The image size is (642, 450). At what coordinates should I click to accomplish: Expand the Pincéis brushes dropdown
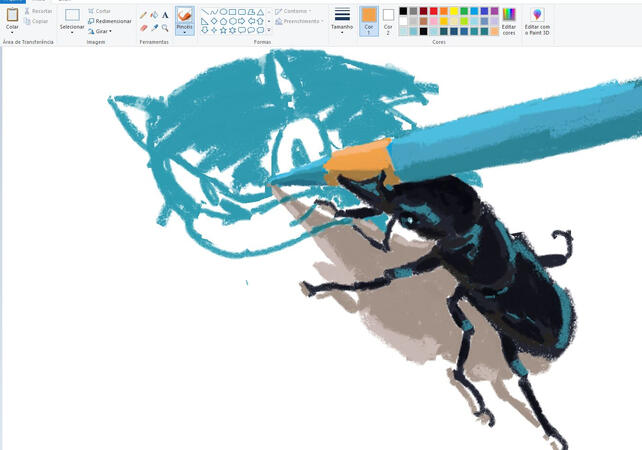coord(184,32)
